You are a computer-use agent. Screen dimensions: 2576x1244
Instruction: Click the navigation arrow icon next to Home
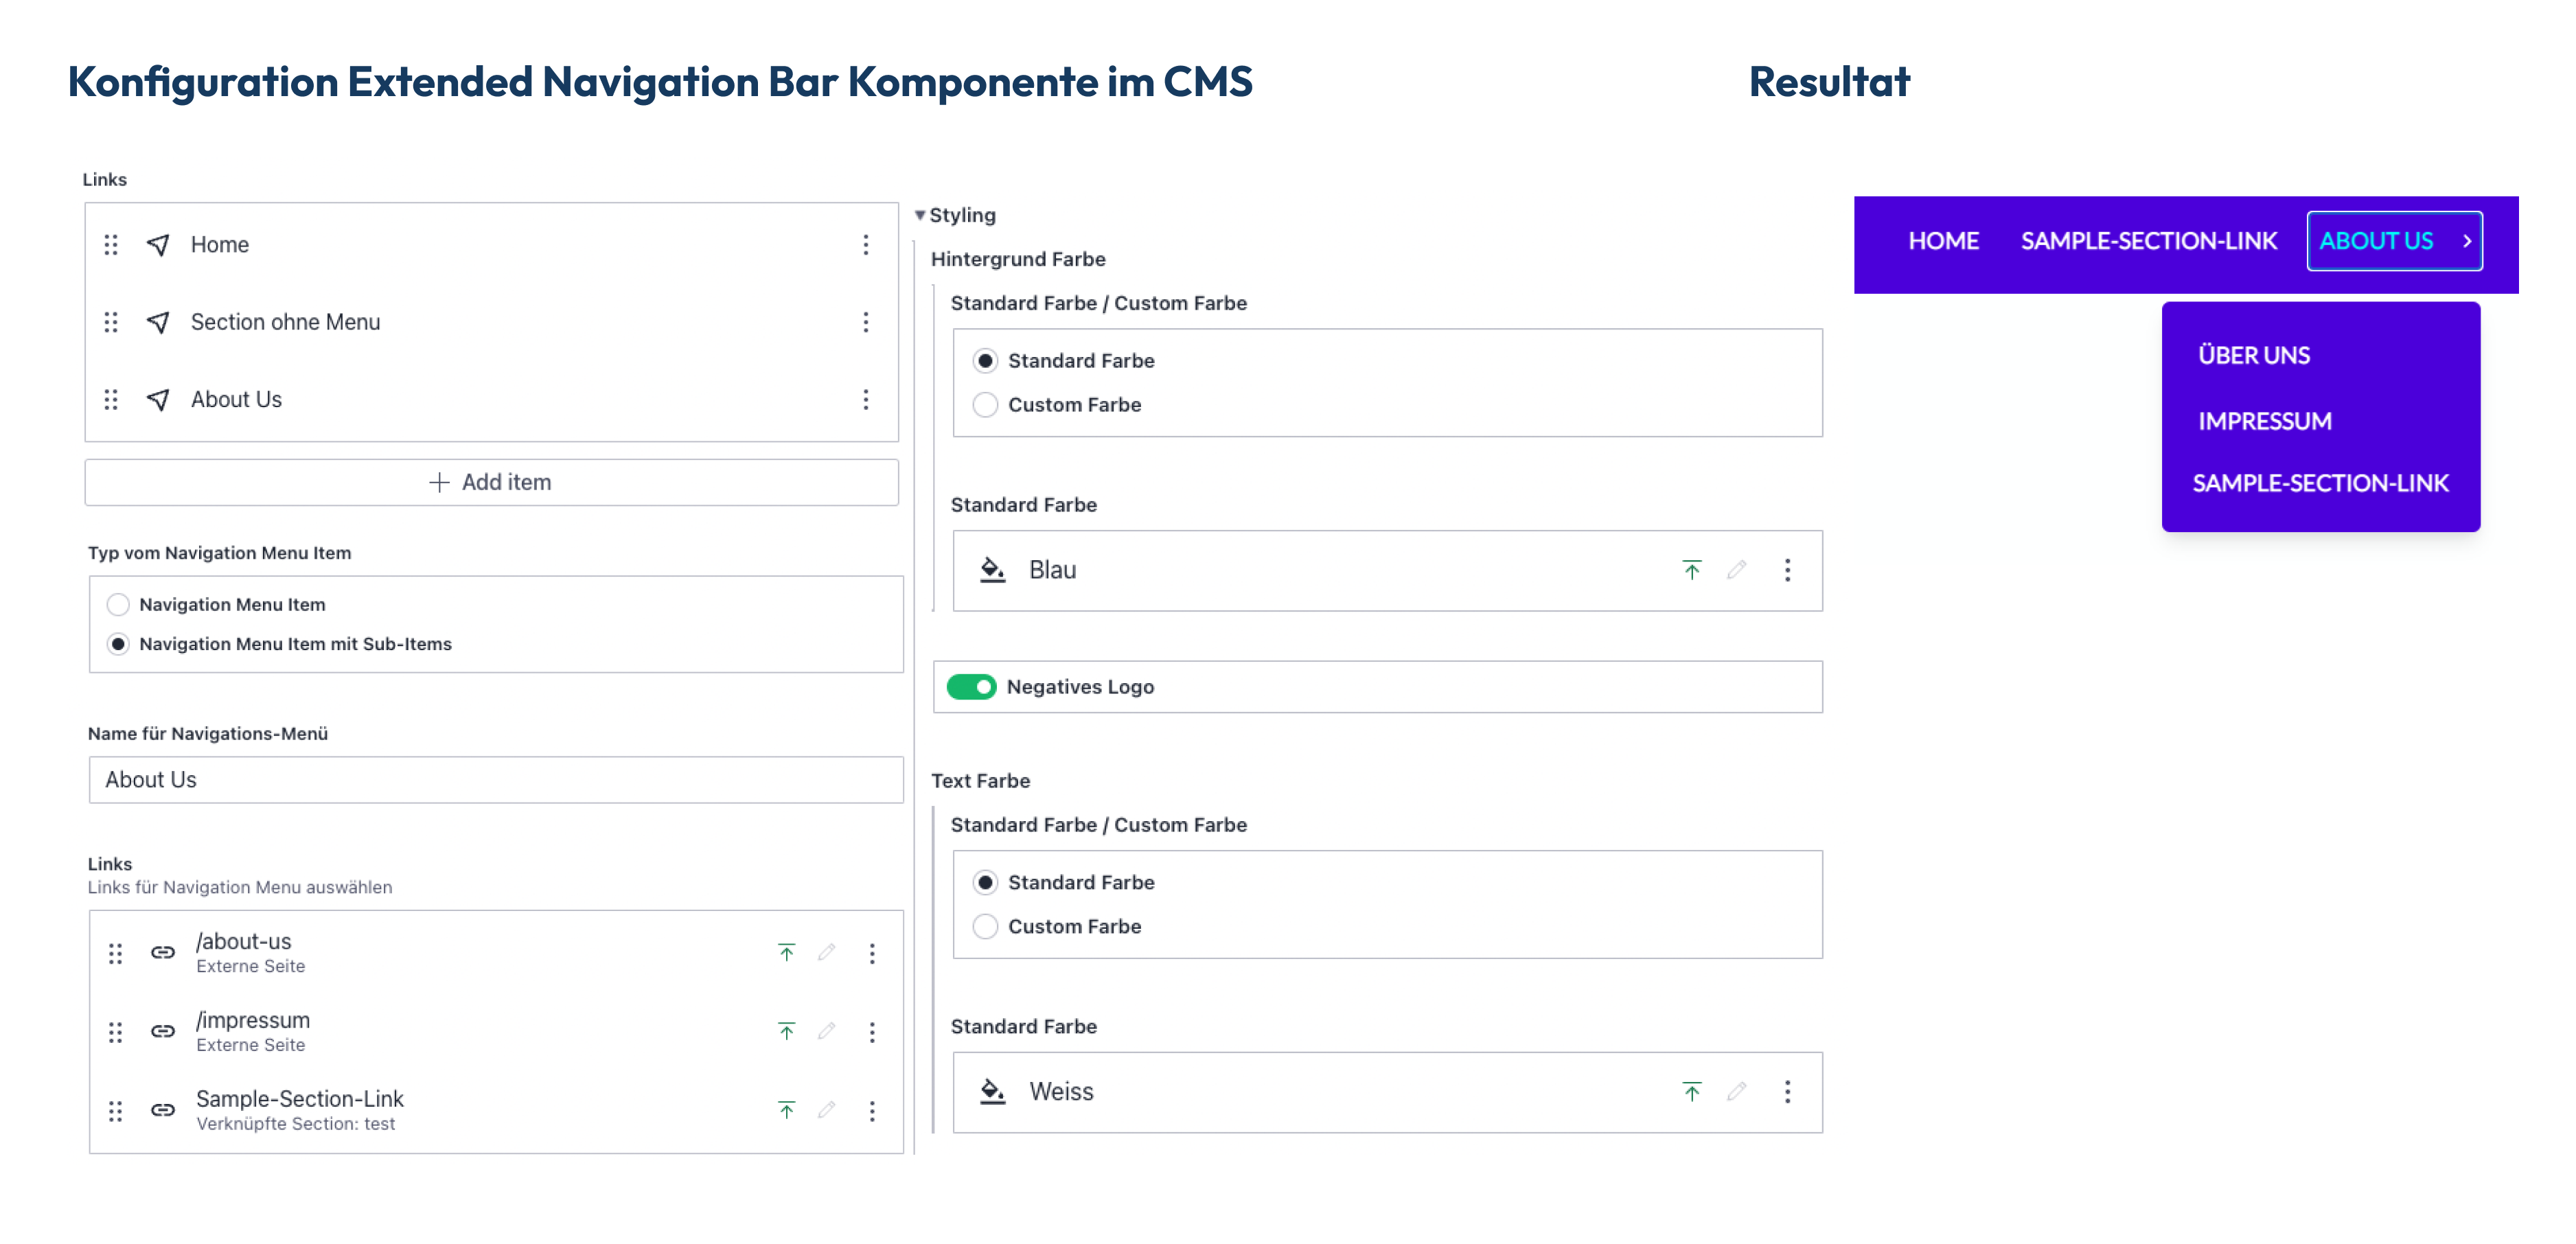click(x=156, y=242)
